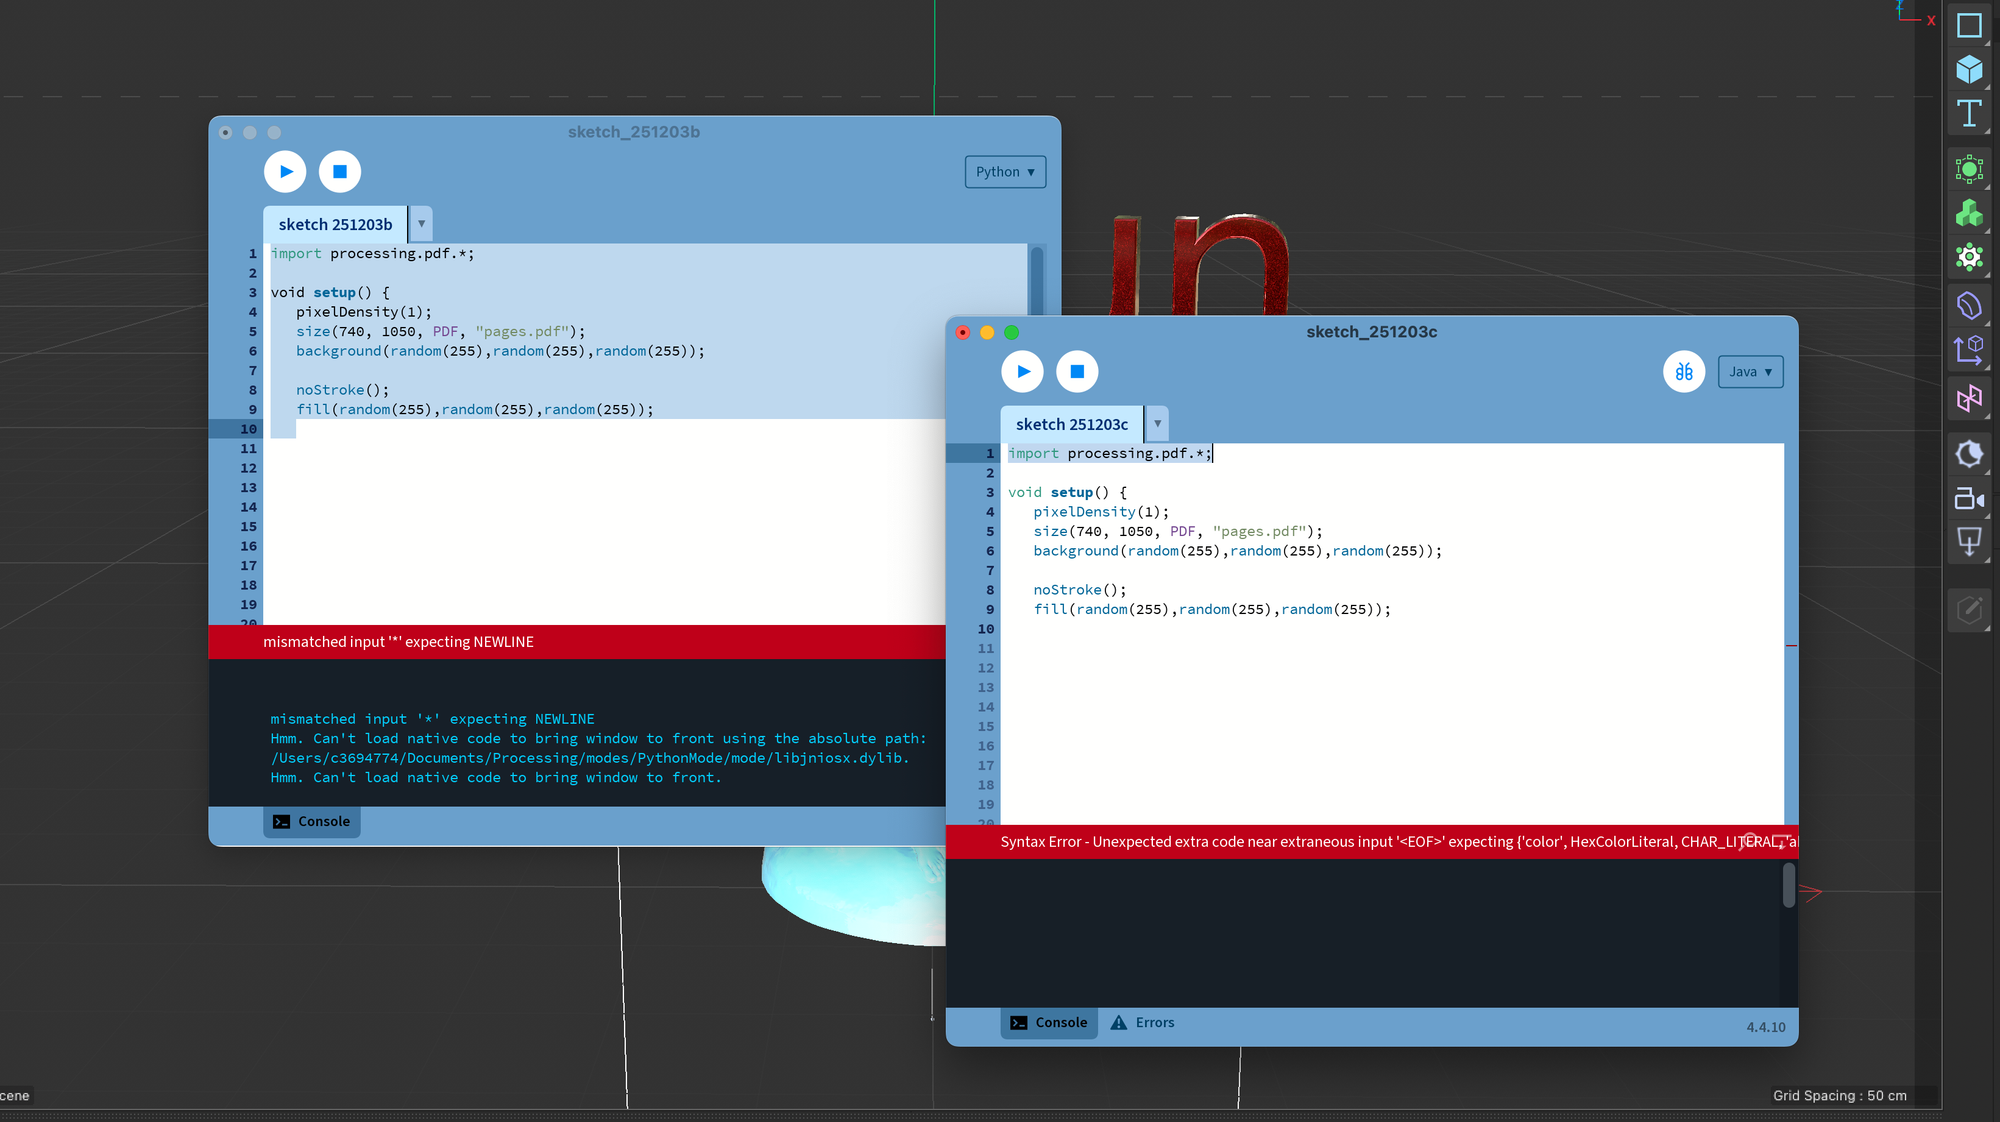Select Console tab in sketch_251203c
Screen dimensions: 2000x1122
point(1049,1022)
